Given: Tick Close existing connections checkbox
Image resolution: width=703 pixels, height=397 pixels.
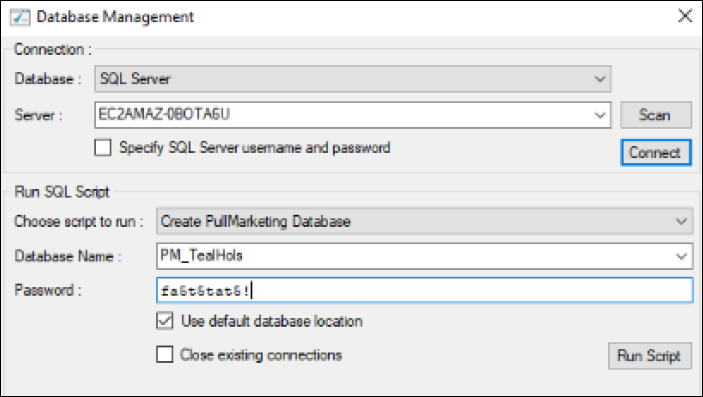Looking at the screenshot, I should point(165,354).
